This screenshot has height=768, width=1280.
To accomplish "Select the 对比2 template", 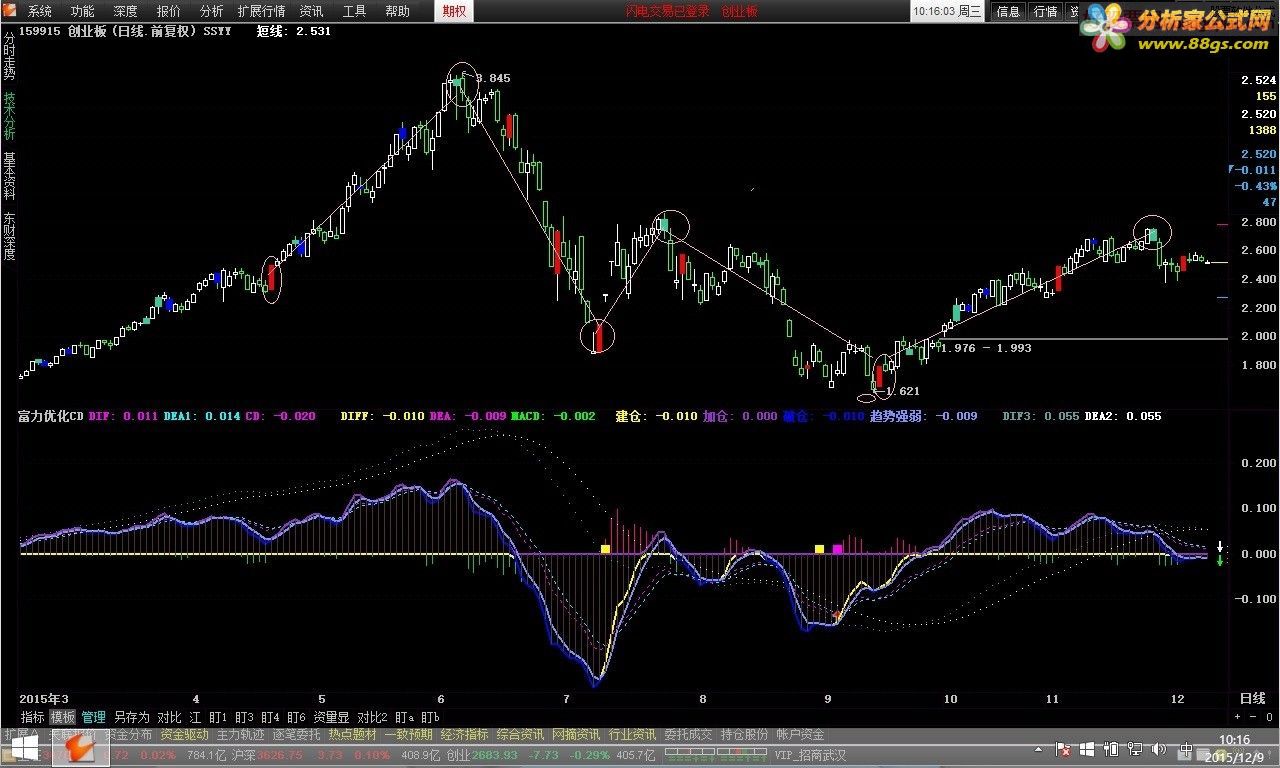I will coord(372,717).
